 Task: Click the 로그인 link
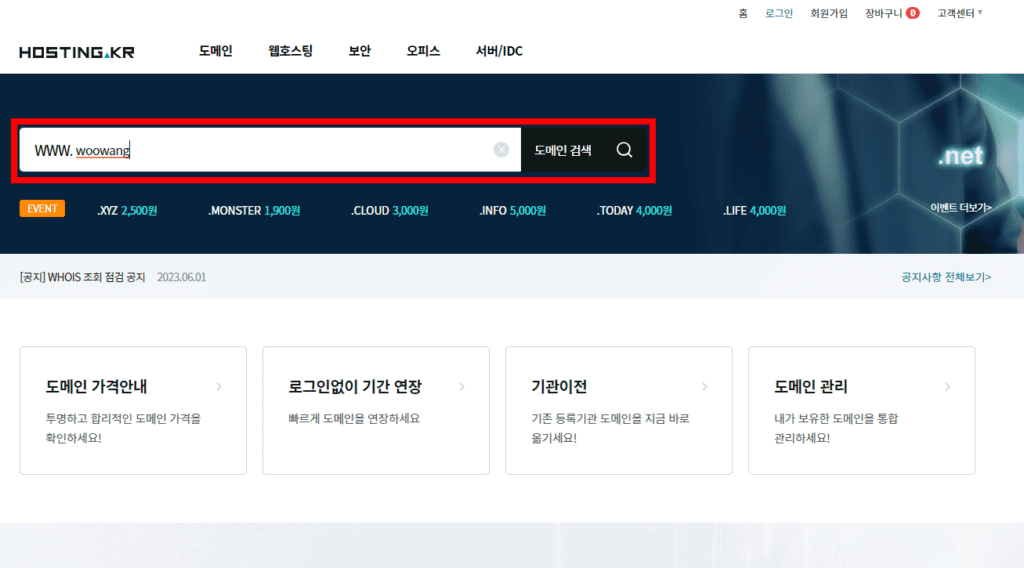pos(779,13)
